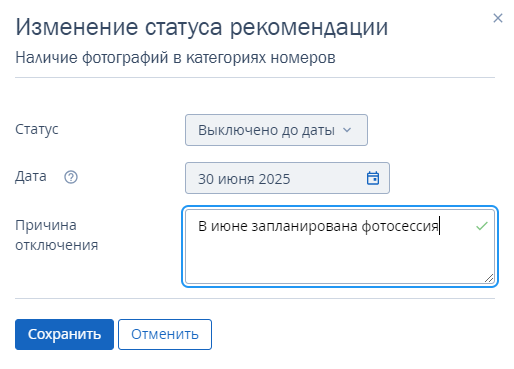This screenshot has width=514, height=369.
Task: Close the recommendation status dialog with X
Action: tap(498, 18)
